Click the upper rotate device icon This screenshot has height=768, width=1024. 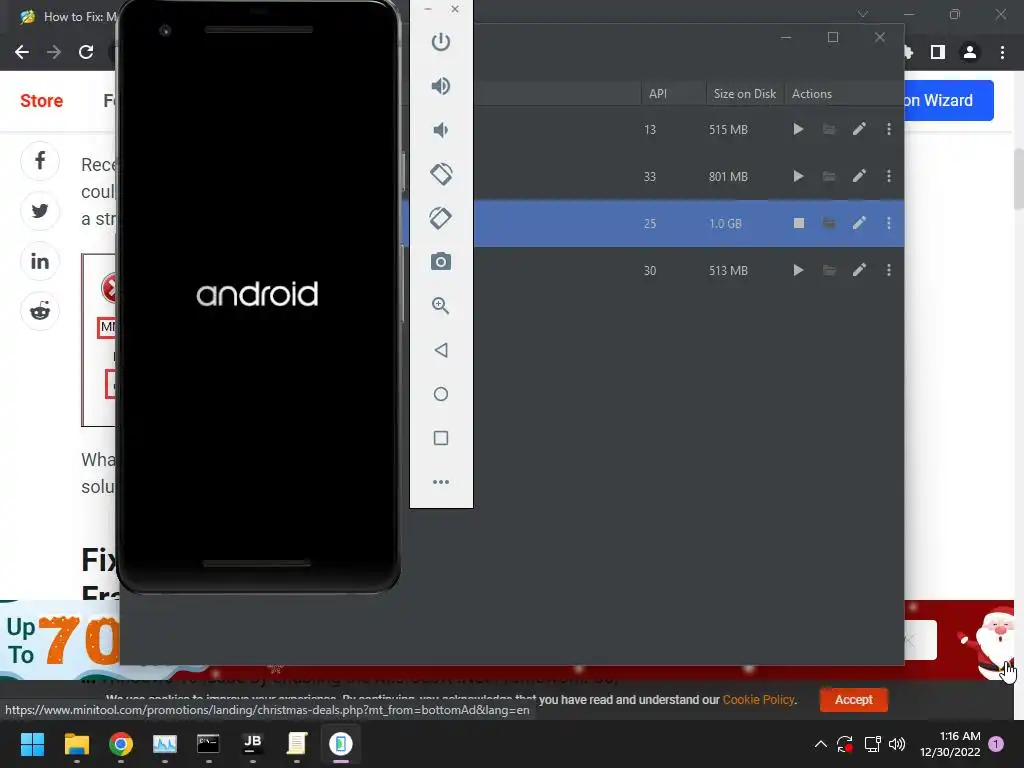pos(441,174)
